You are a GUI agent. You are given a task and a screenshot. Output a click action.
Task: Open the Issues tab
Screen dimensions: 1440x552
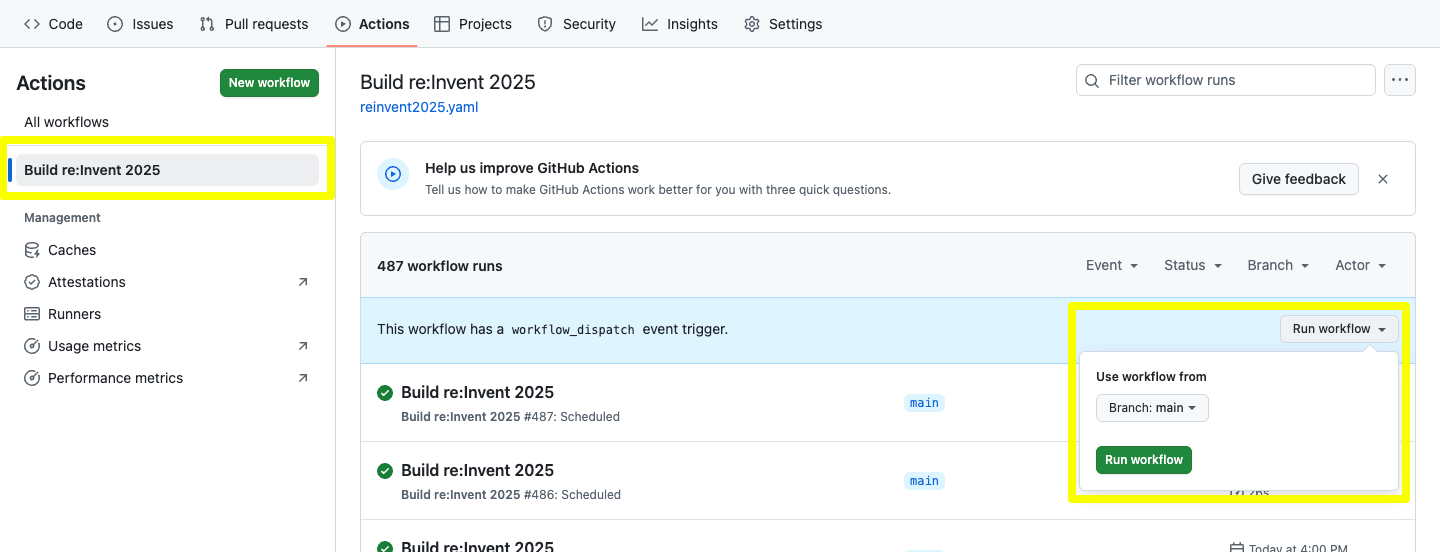140,24
